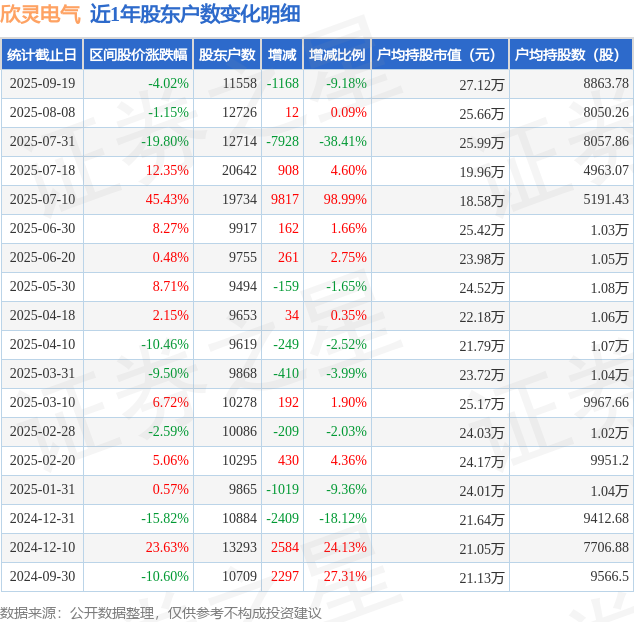Select the date cell 2025-03-10
This screenshot has width=634, height=622.
tap(42, 402)
